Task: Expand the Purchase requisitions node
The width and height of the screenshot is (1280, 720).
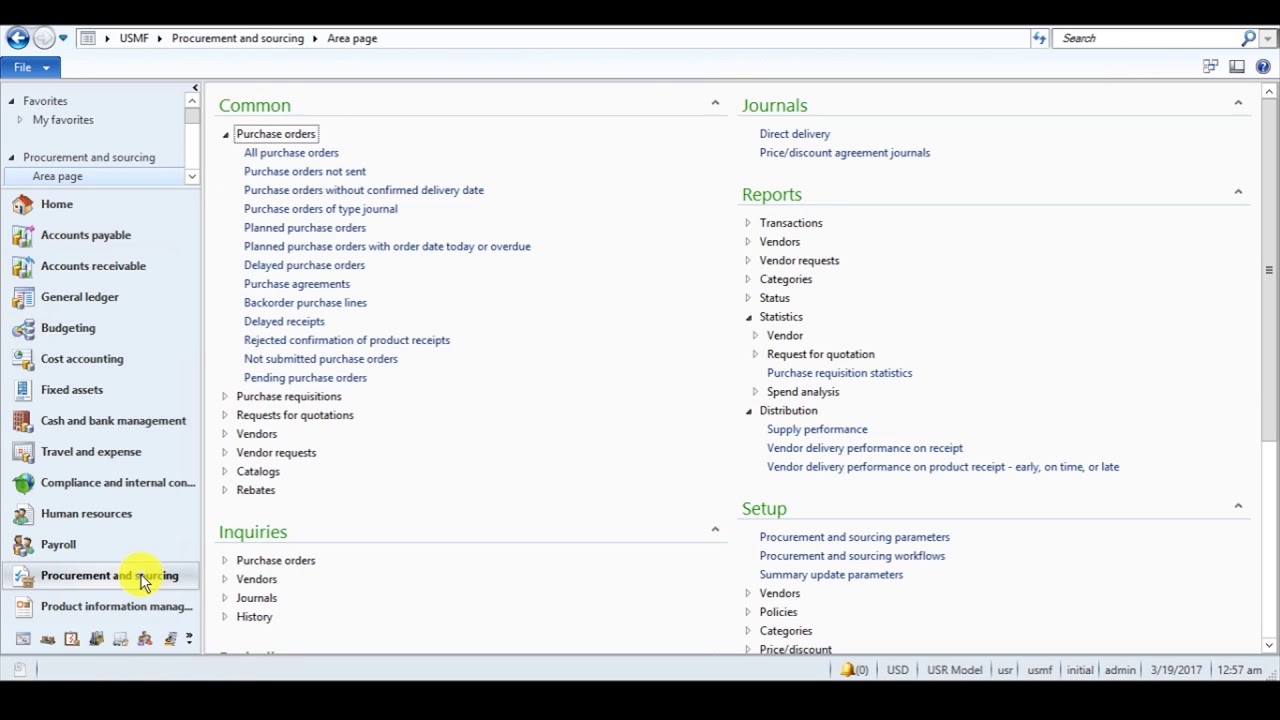Action: pos(225,397)
